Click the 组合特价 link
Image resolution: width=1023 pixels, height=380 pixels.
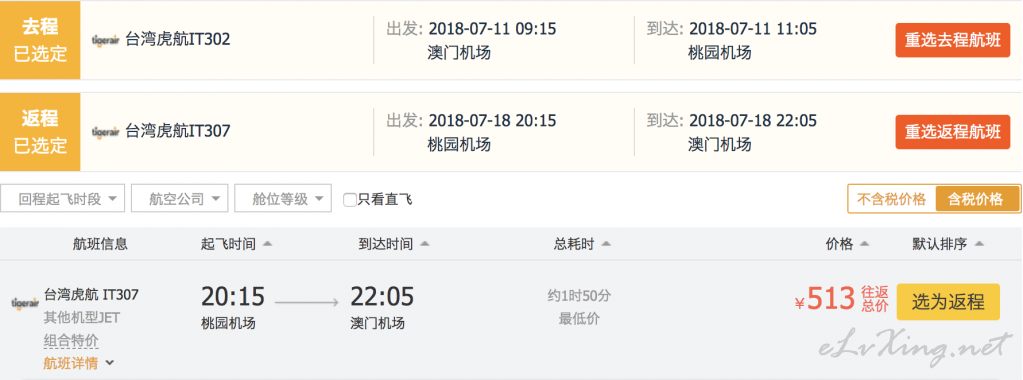pyautogui.click(x=71, y=340)
